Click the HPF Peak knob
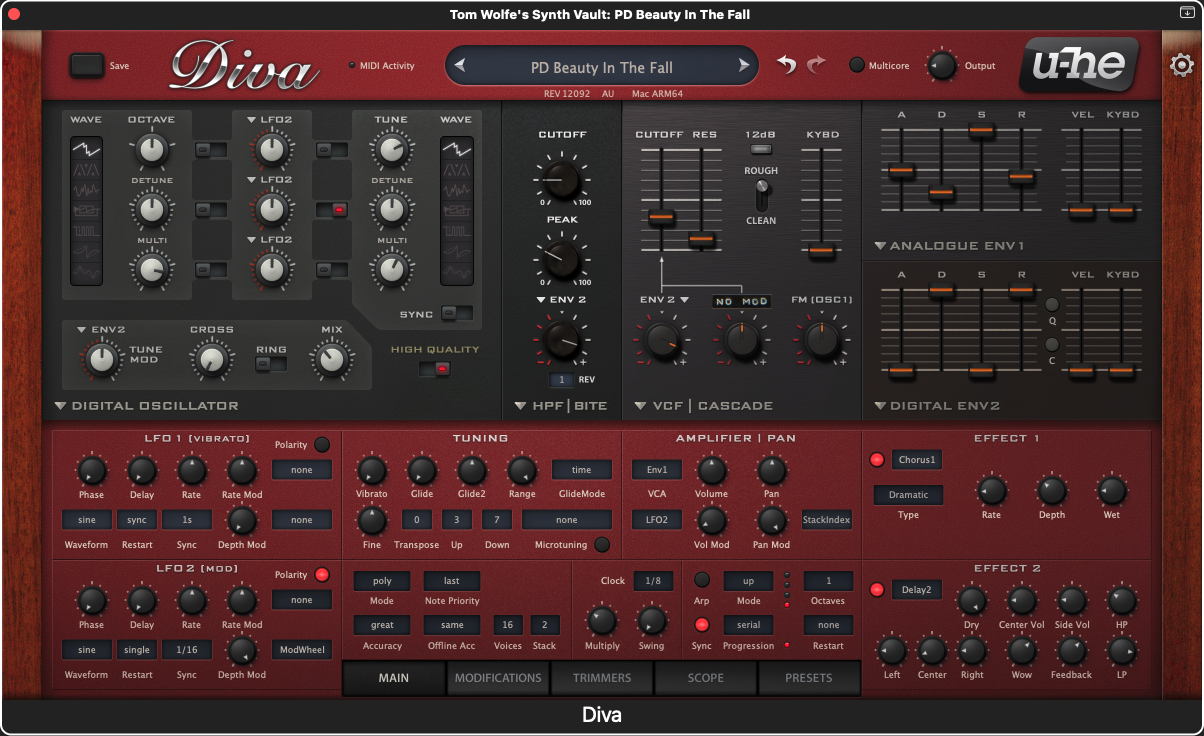This screenshot has height=736, width=1204. tap(562, 259)
